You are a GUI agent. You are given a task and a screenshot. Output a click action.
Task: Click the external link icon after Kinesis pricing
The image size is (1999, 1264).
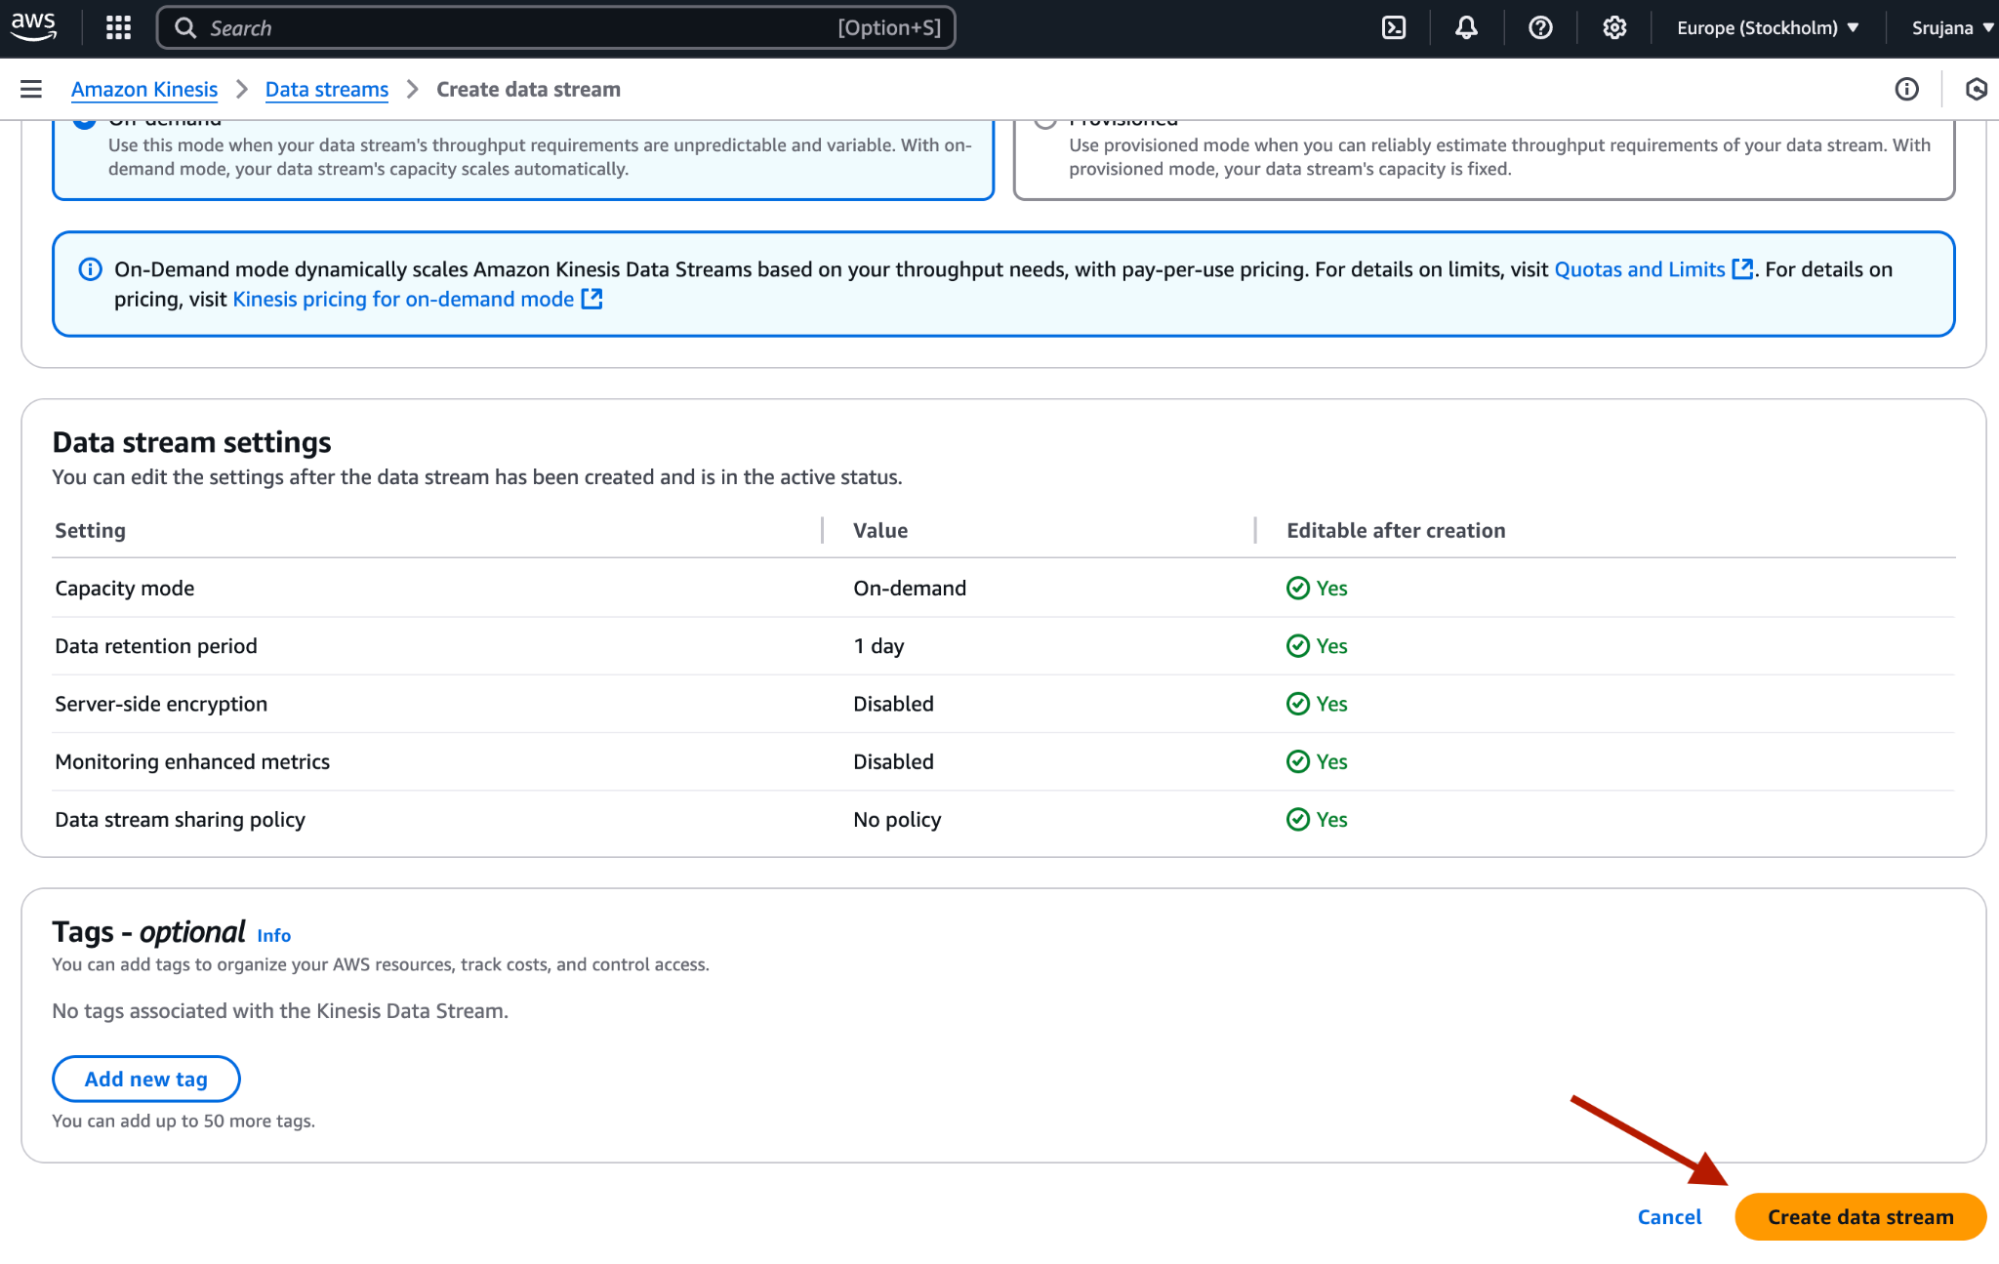pyautogui.click(x=592, y=299)
